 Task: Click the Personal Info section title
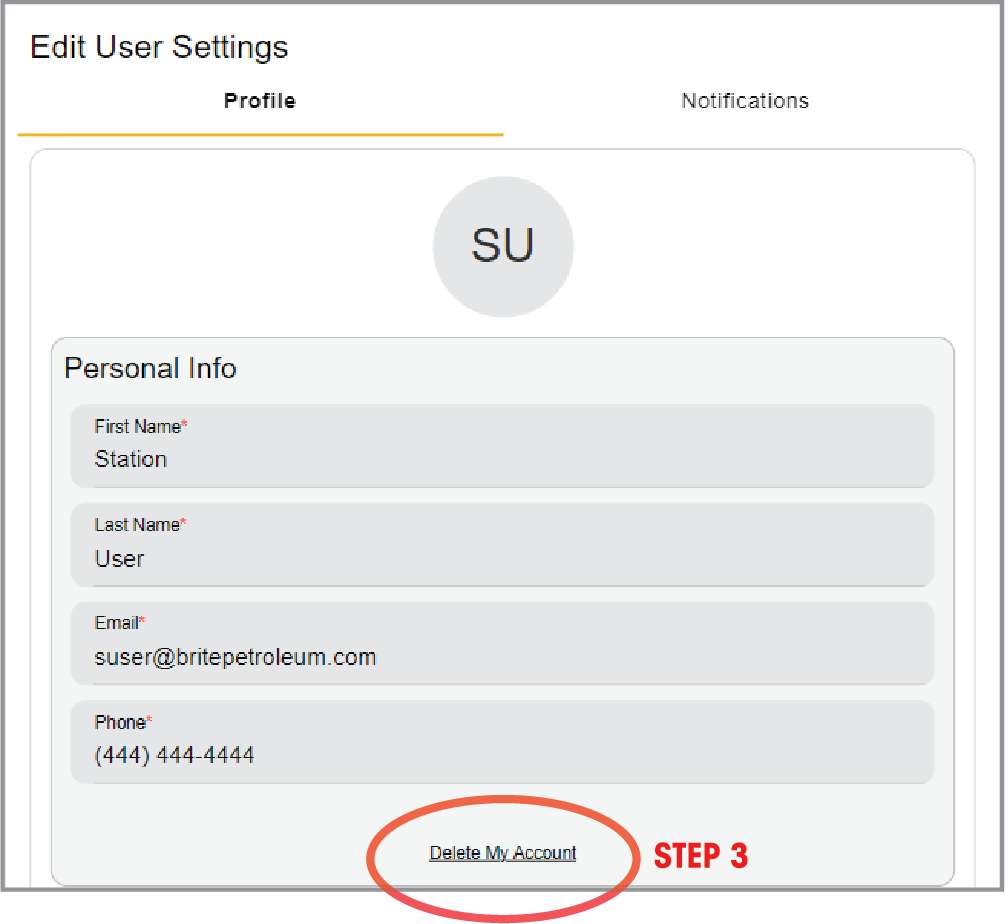click(x=150, y=368)
